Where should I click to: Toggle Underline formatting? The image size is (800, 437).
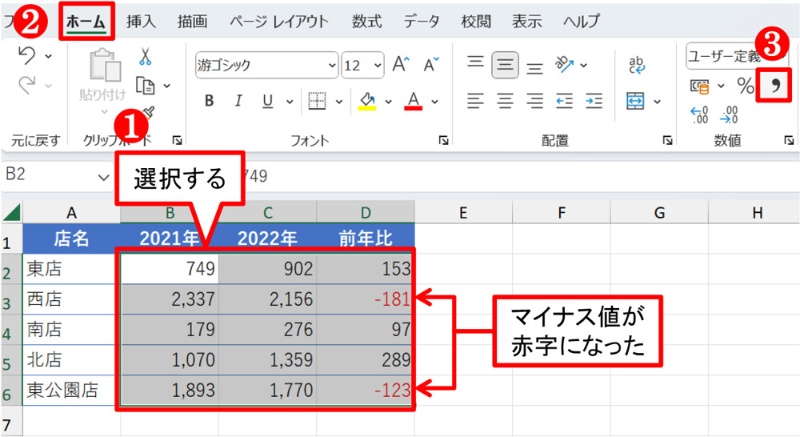click(x=267, y=101)
